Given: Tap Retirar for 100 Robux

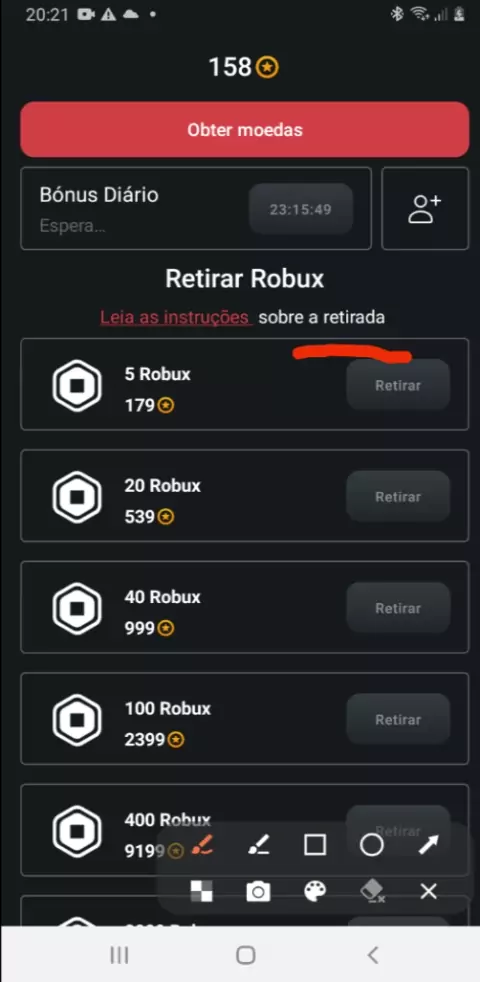Looking at the screenshot, I should click(x=398, y=720).
